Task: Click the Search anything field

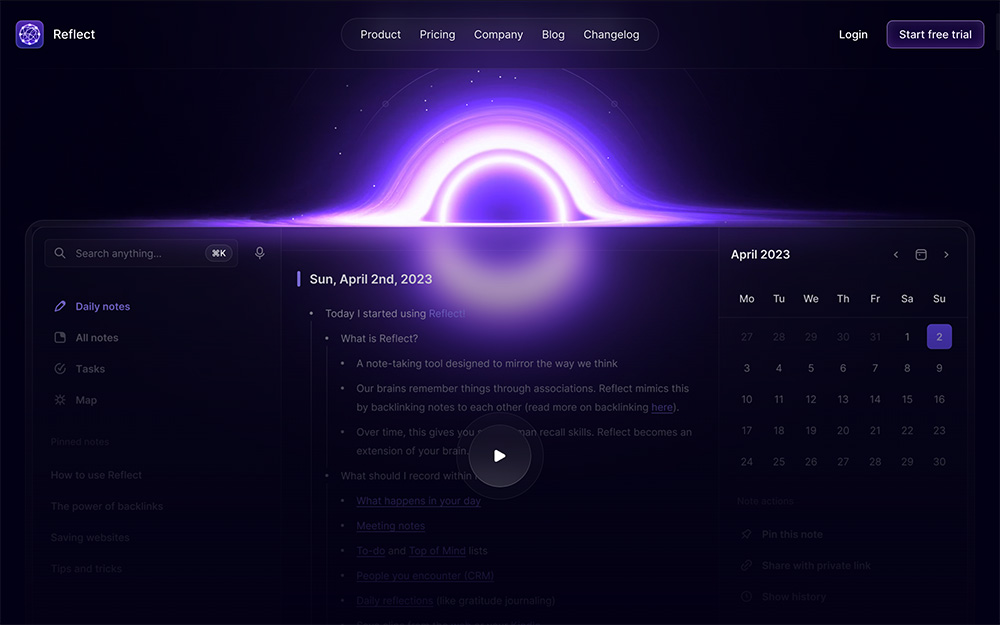Action: click(141, 253)
